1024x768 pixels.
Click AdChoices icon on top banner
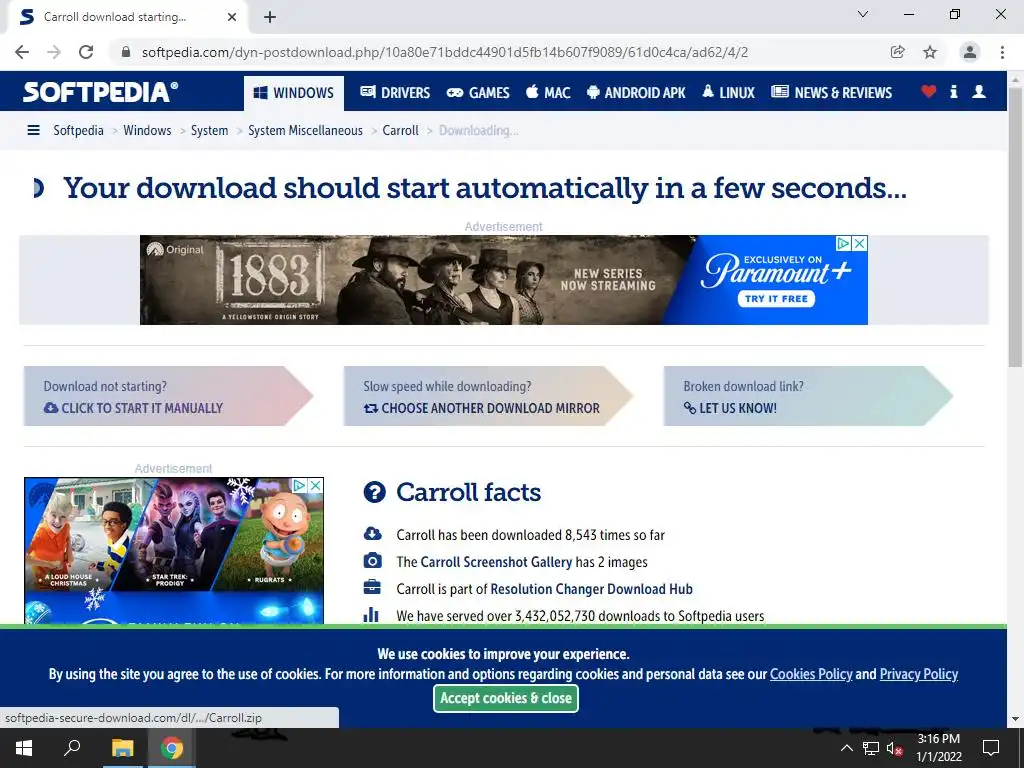point(844,244)
